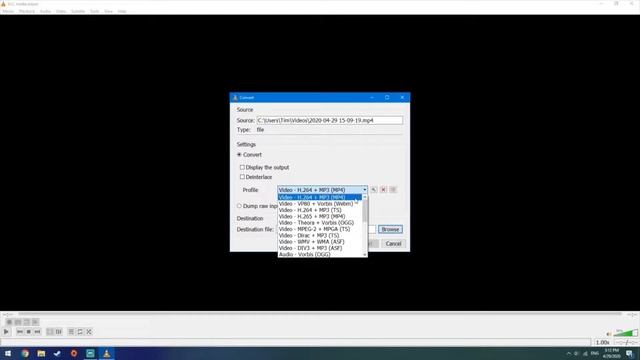
Task: Choose Video - H.264 + MP3 (MP4) highlighted option
Action: 320,197
